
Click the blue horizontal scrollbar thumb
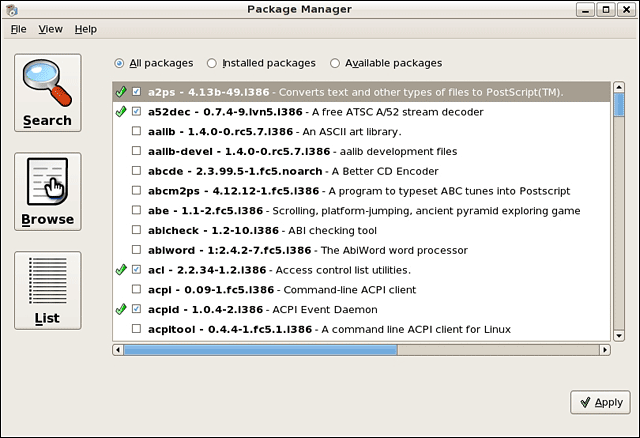[x=260, y=350]
